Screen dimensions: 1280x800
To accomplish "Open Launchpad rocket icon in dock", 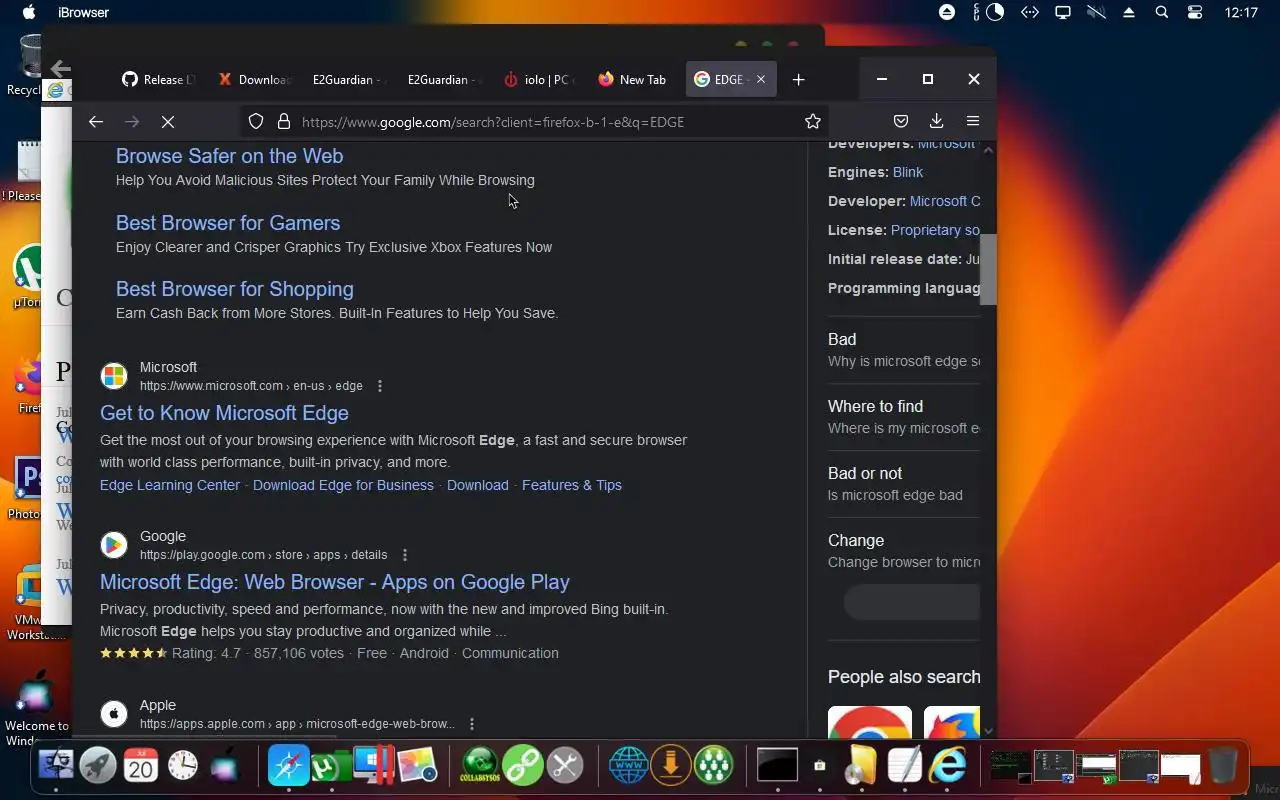I will click(98, 766).
